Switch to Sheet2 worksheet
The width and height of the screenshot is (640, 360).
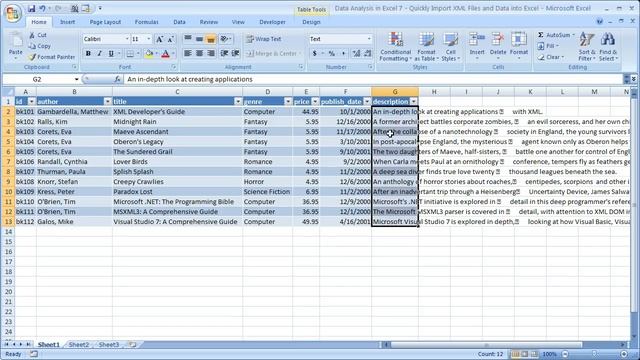[x=79, y=345]
